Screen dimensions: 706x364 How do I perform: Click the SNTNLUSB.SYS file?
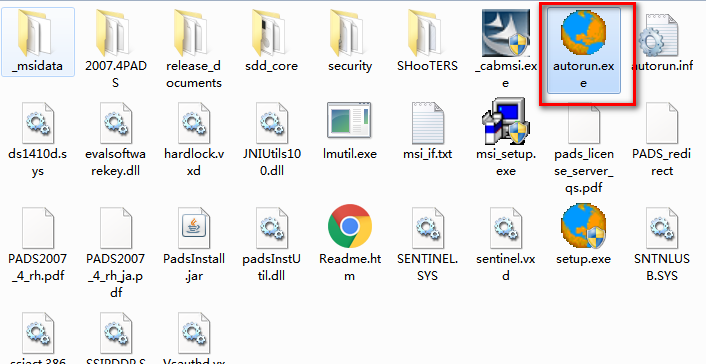click(x=661, y=245)
